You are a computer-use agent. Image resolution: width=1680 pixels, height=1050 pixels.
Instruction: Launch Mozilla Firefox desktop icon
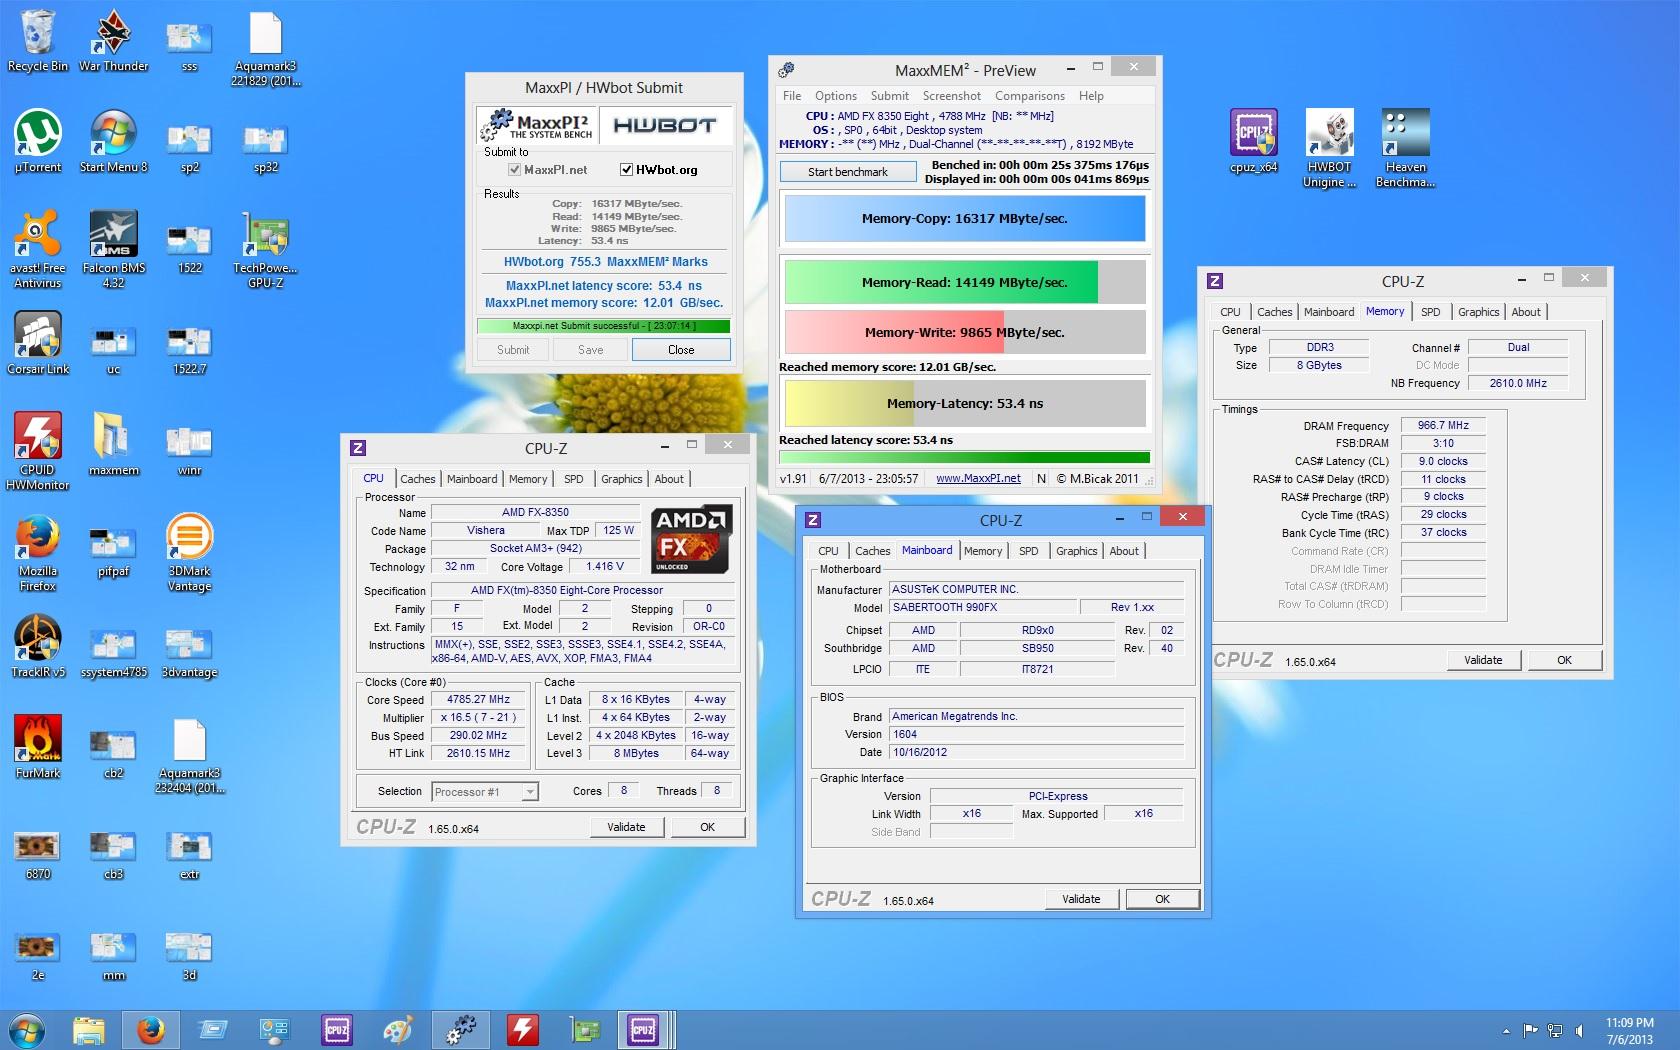38,553
